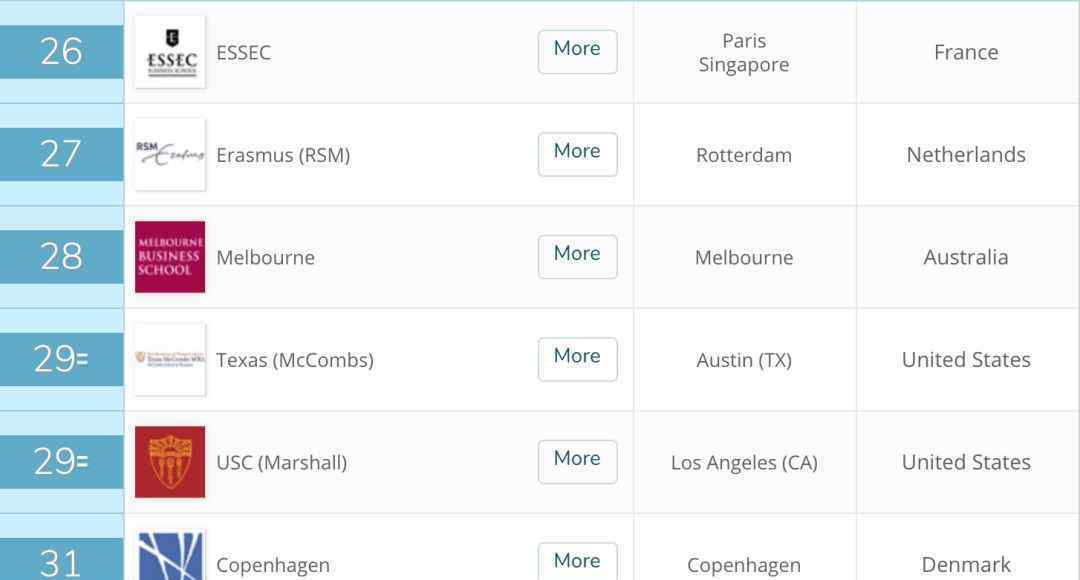Click the rank 28 badge
1080x580 pixels.
tap(61, 257)
